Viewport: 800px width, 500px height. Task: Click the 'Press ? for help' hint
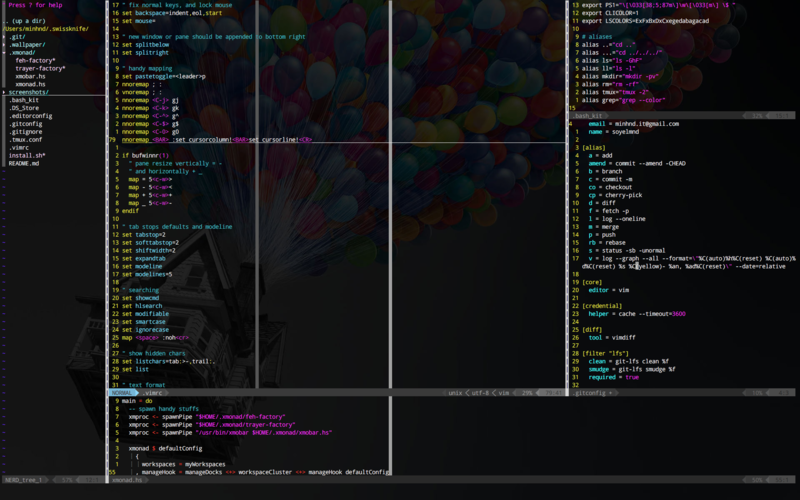click(x=35, y=5)
